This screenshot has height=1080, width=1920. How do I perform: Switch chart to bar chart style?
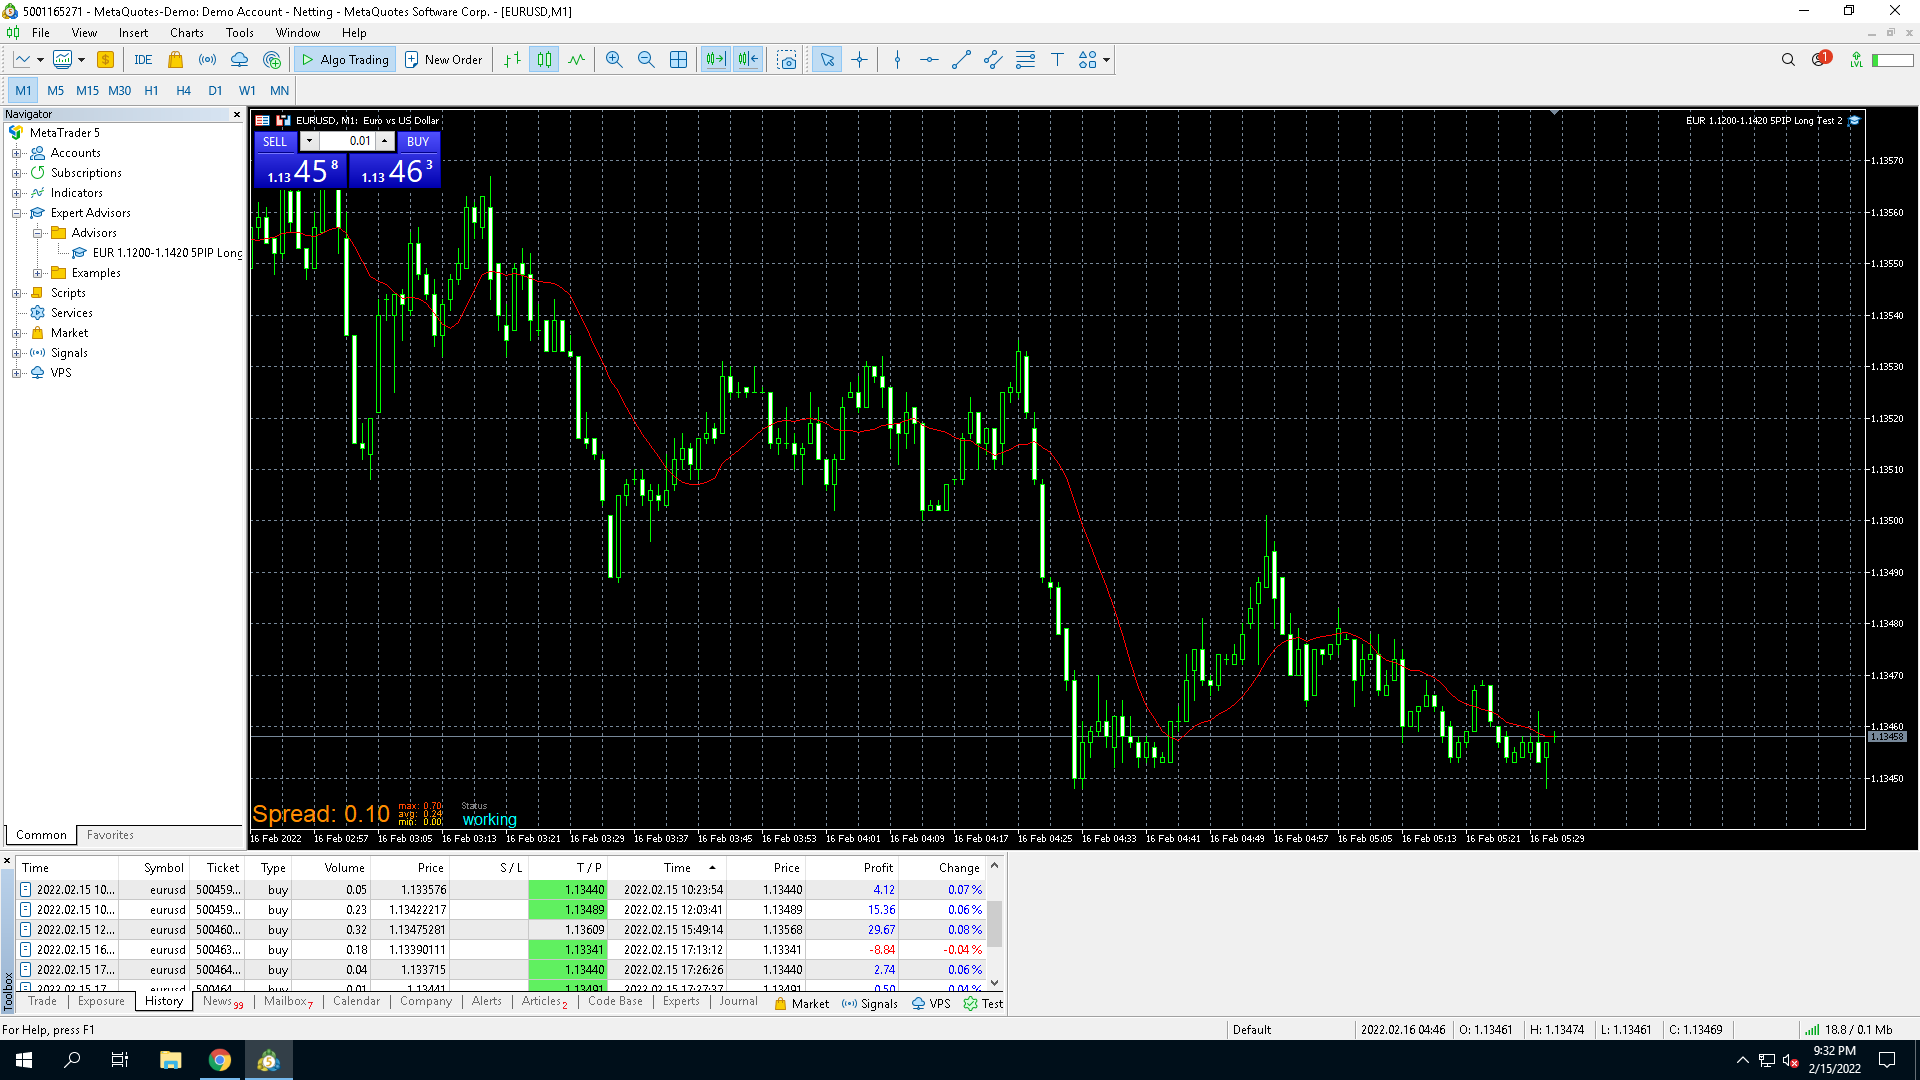(x=512, y=60)
